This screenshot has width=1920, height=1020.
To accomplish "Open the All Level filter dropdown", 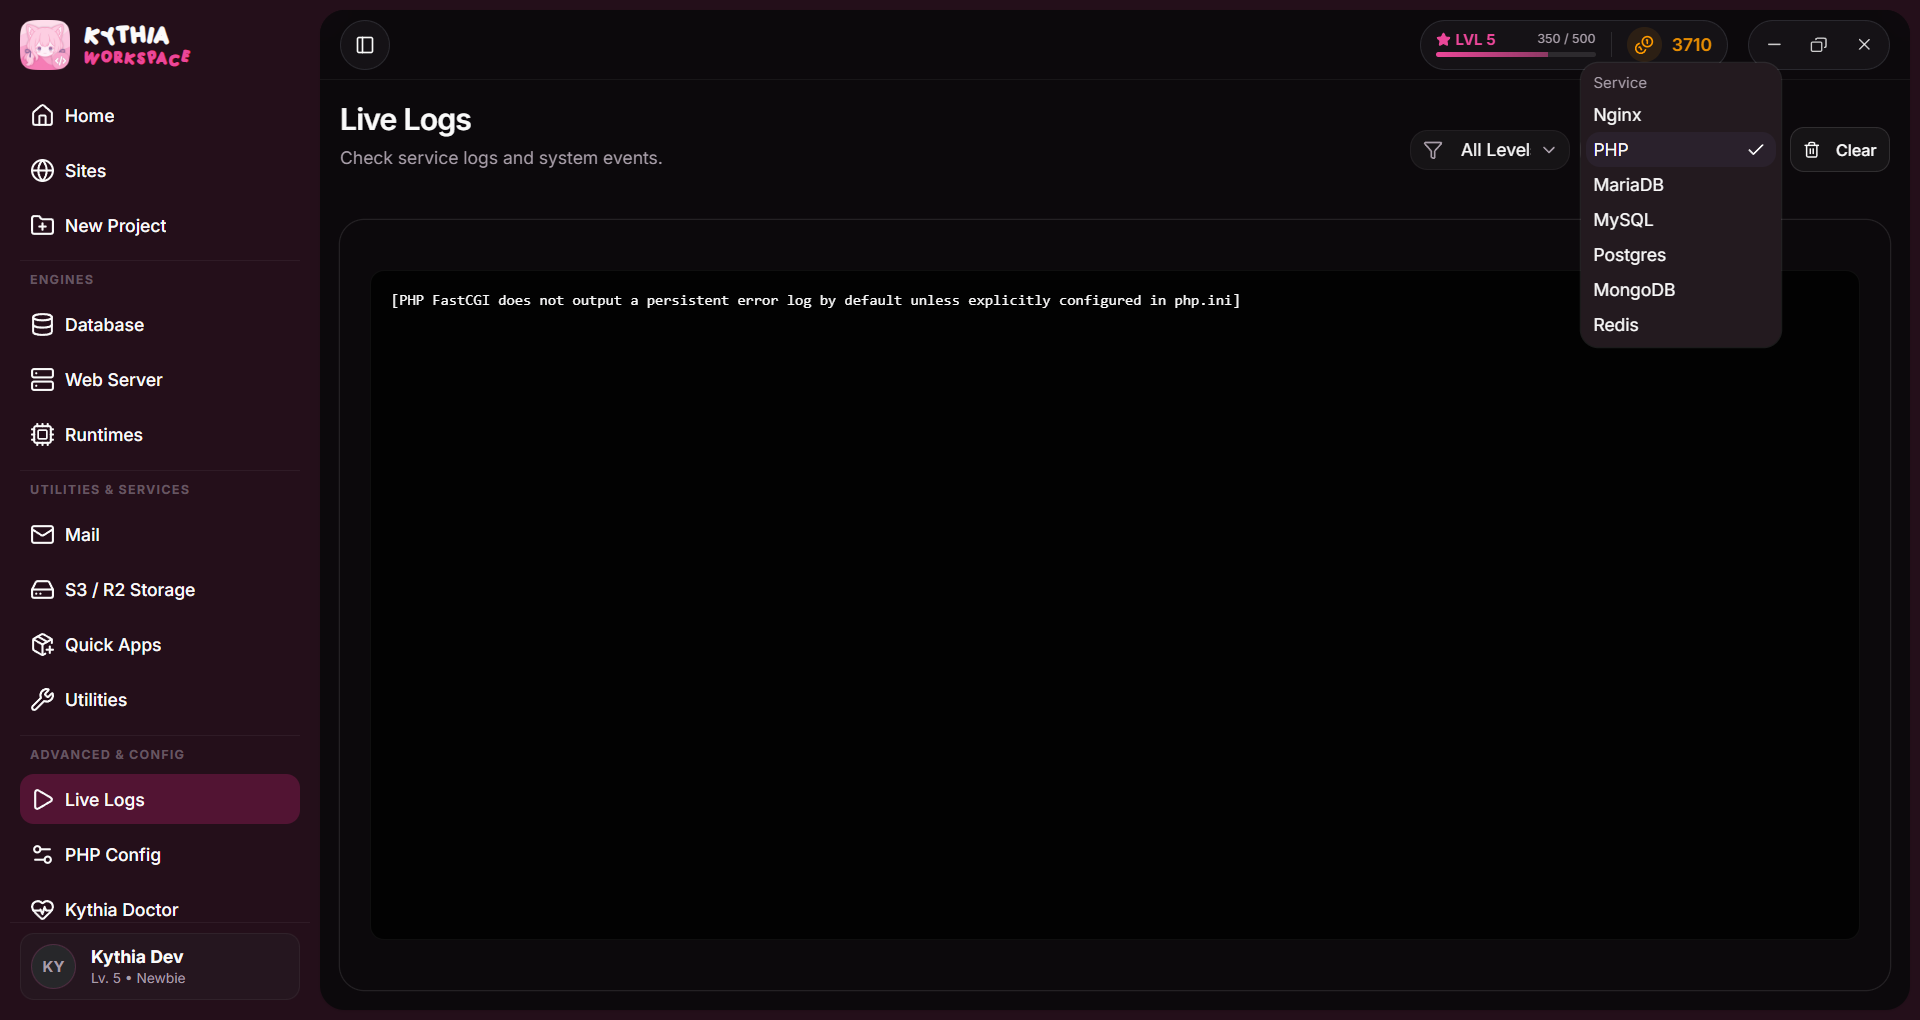I will tap(1489, 150).
